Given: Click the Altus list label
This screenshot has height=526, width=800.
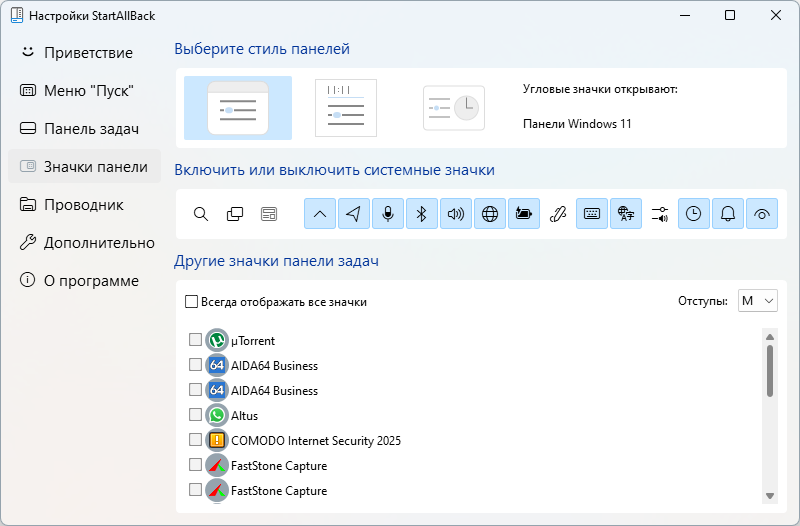Looking at the screenshot, I should tap(244, 416).
